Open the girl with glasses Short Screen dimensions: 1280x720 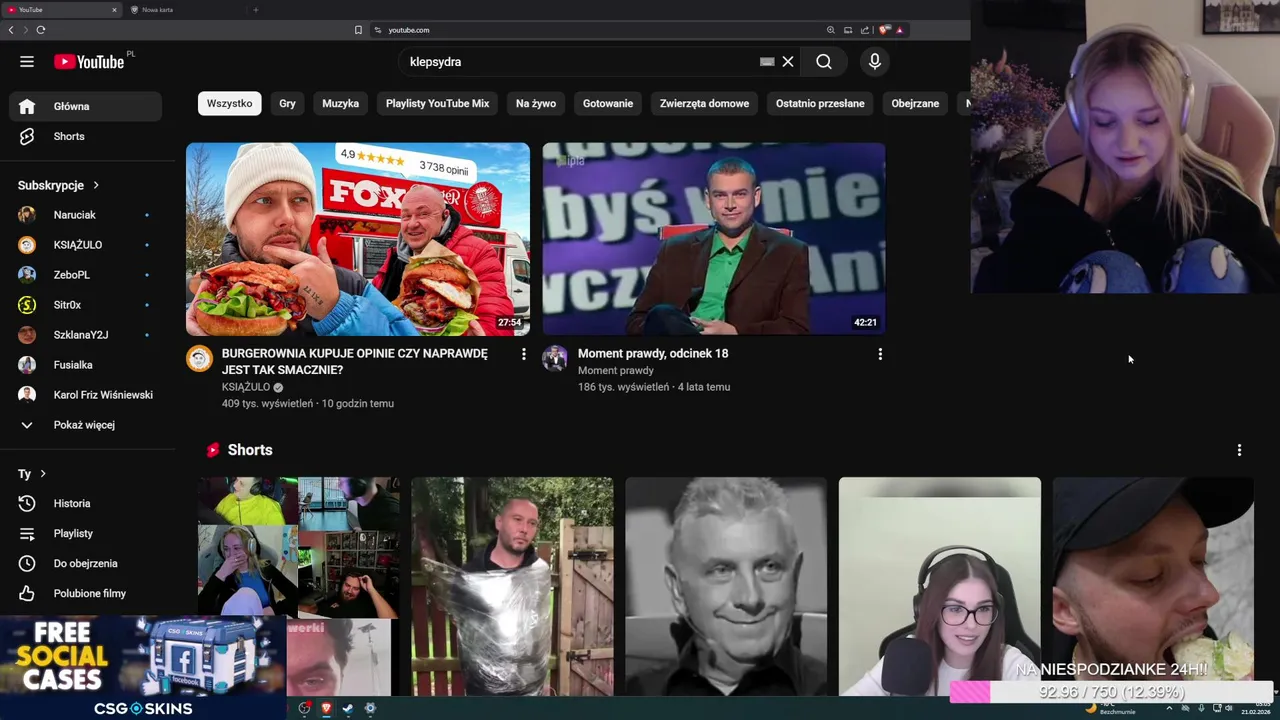940,586
